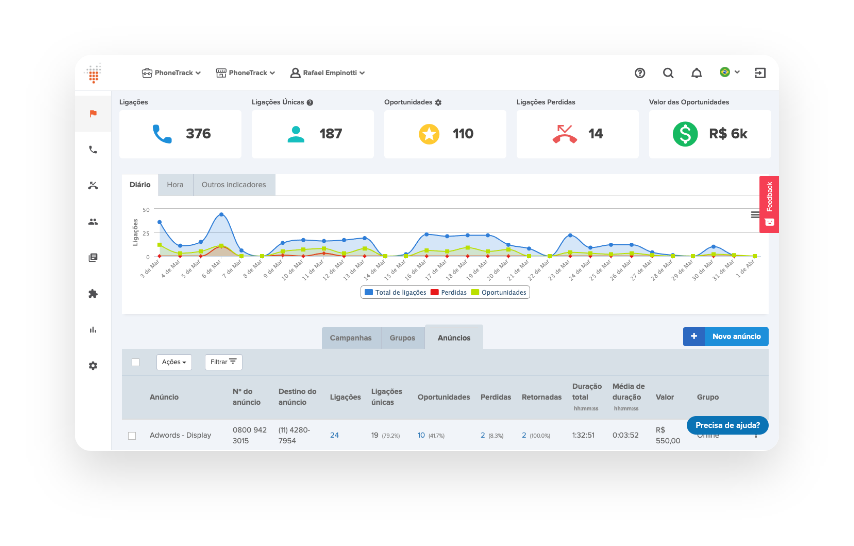Click the R$ 550,00 value cell

tap(668, 435)
